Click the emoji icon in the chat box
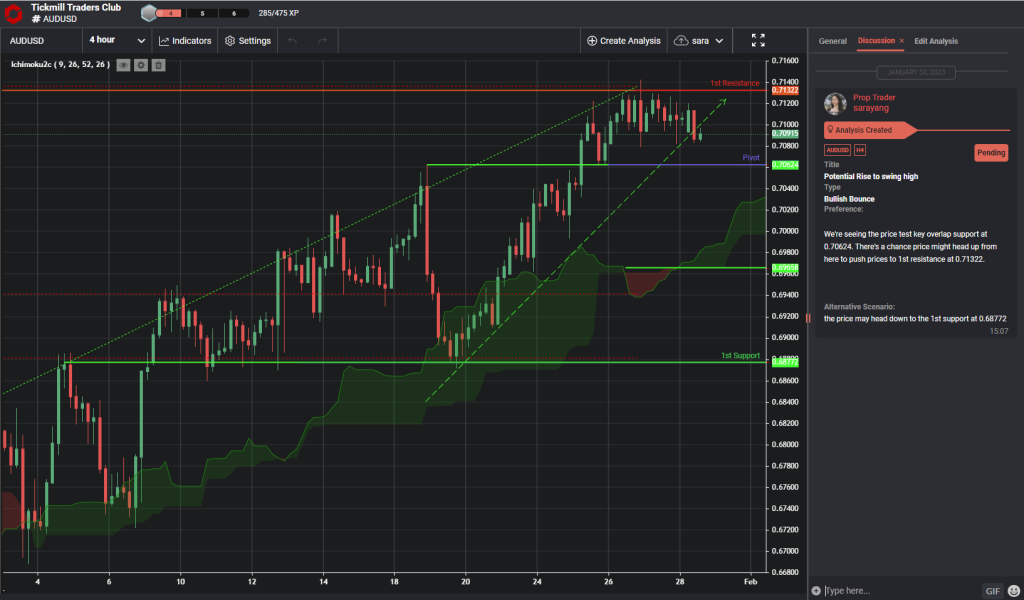 (1013, 590)
